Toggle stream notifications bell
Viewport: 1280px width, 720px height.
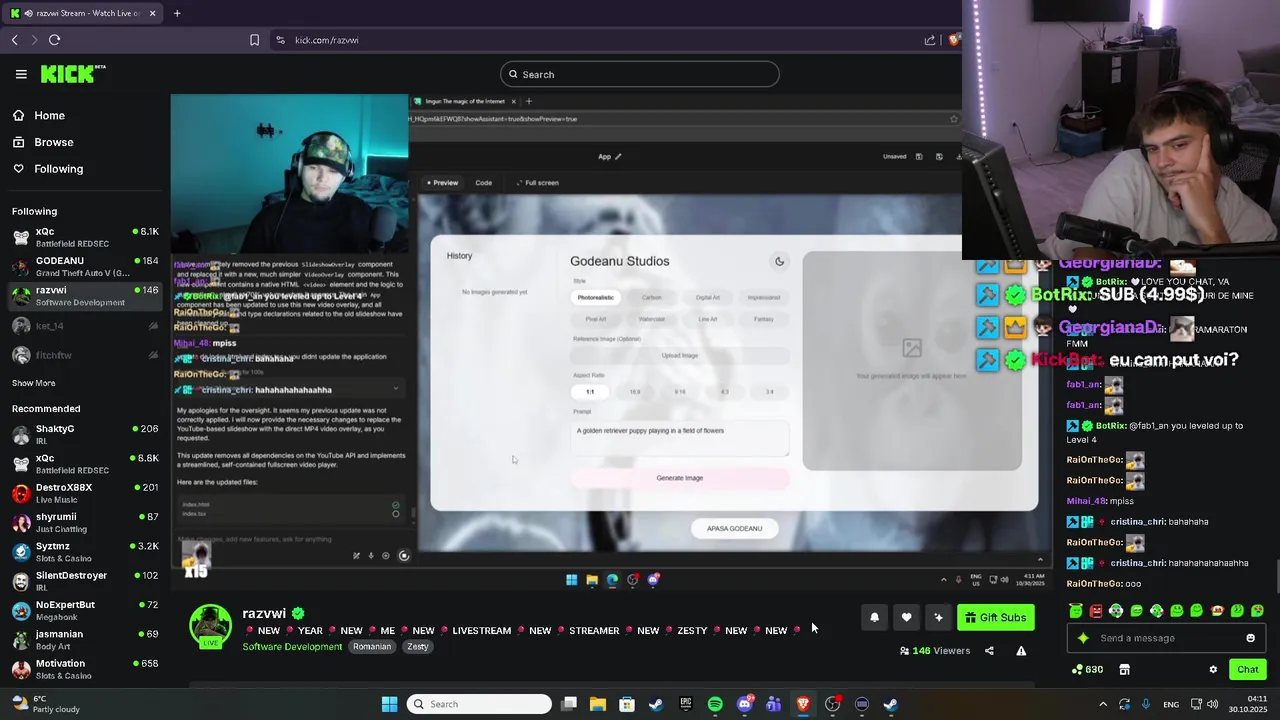click(874, 618)
